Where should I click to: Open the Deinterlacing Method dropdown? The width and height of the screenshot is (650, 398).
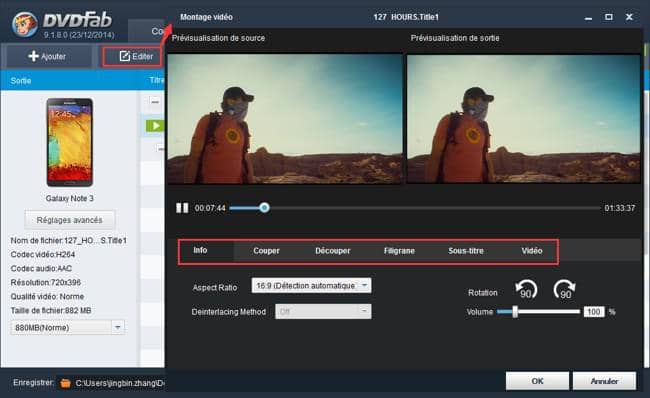point(323,311)
